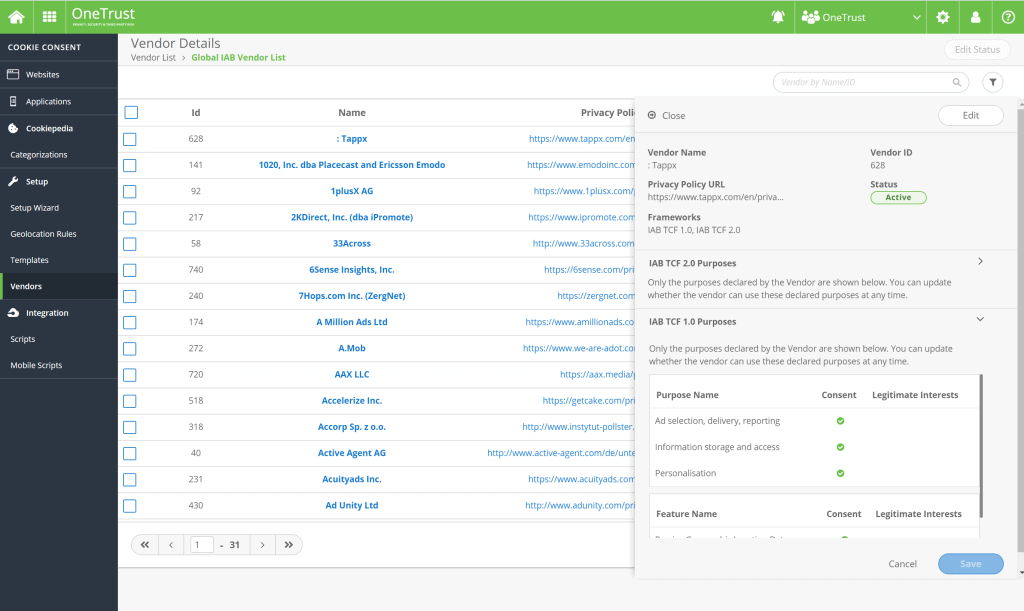Viewport: 1024px width, 611px height.
Task: Expand IAB TCF 2.0 Purposes section
Action: coord(980,261)
